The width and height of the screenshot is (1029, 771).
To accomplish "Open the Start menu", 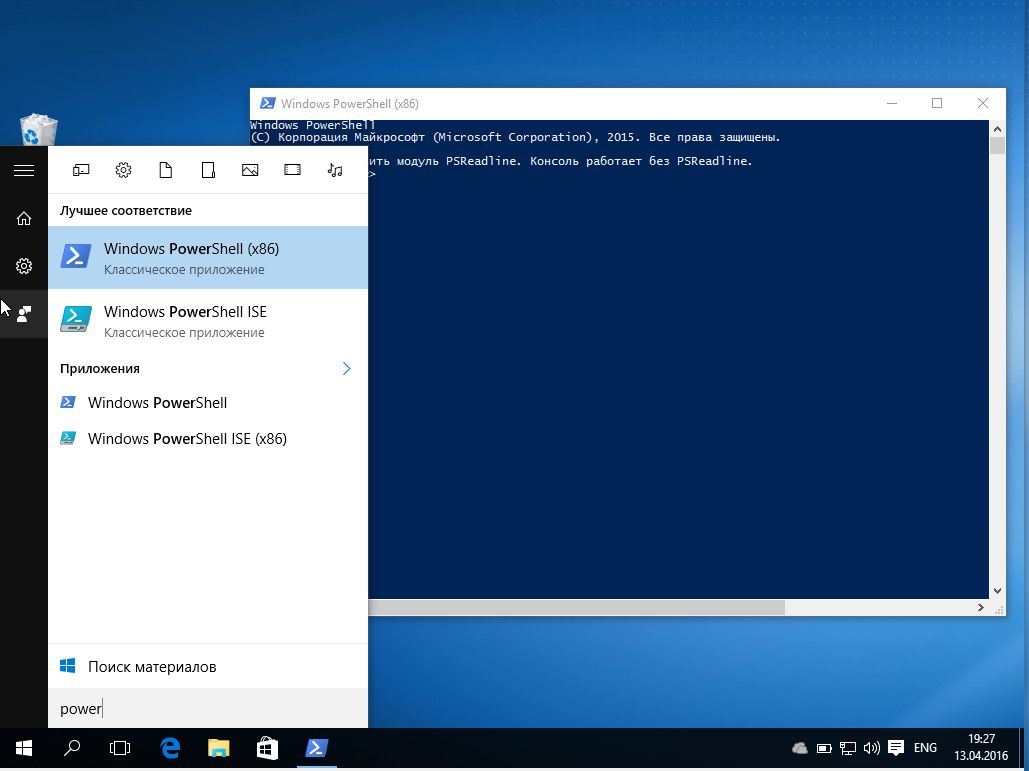I will click(24, 748).
